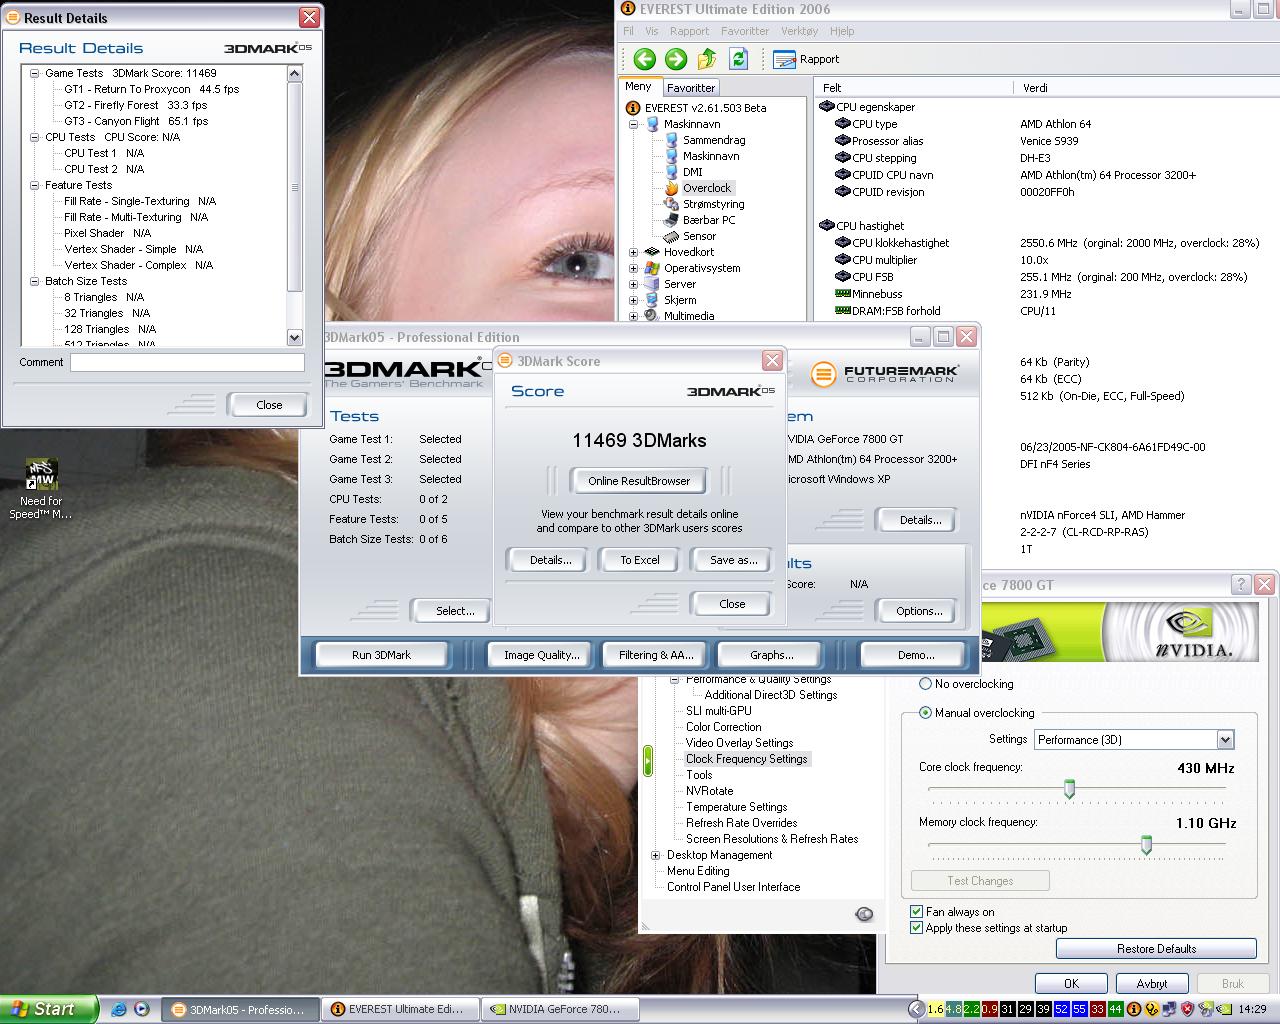
Task: Click the green side tab in the NVIDIA panel
Action: pyautogui.click(x=648, y=761)
